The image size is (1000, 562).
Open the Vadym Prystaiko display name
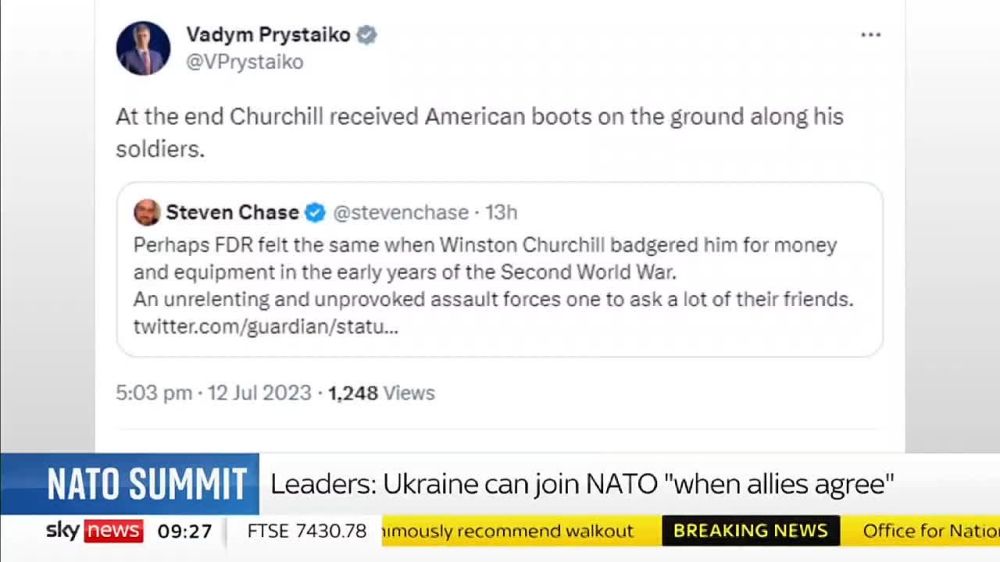268,35
